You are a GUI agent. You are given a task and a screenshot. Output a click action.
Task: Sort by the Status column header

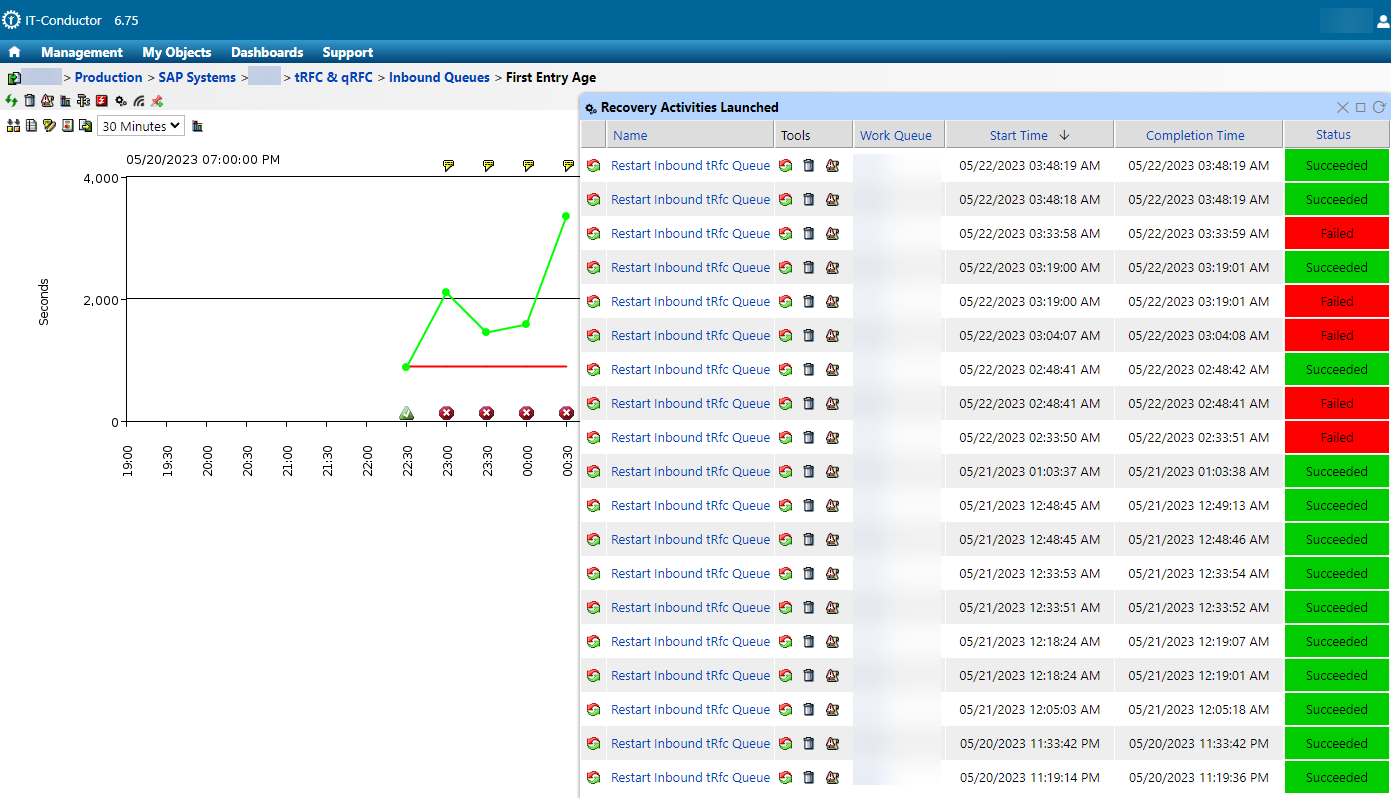pyautogui.click(x=1333, y=135)
